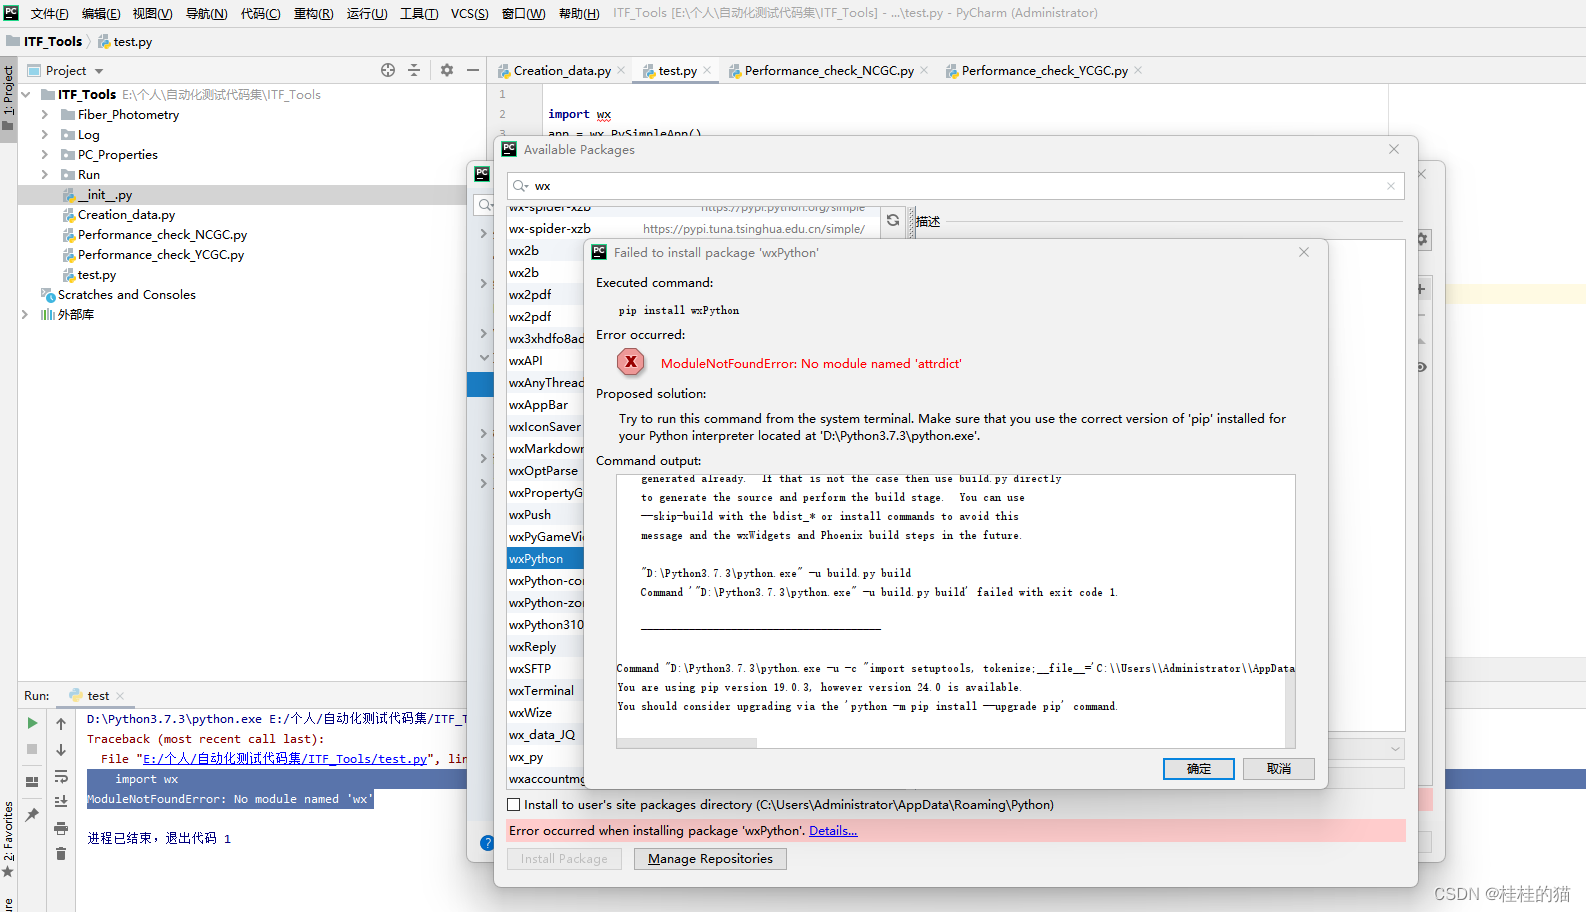Viewport: 1586px width, 912px height.
Task: Click the 取消 Cancel button
Action: coord(1278,769)
